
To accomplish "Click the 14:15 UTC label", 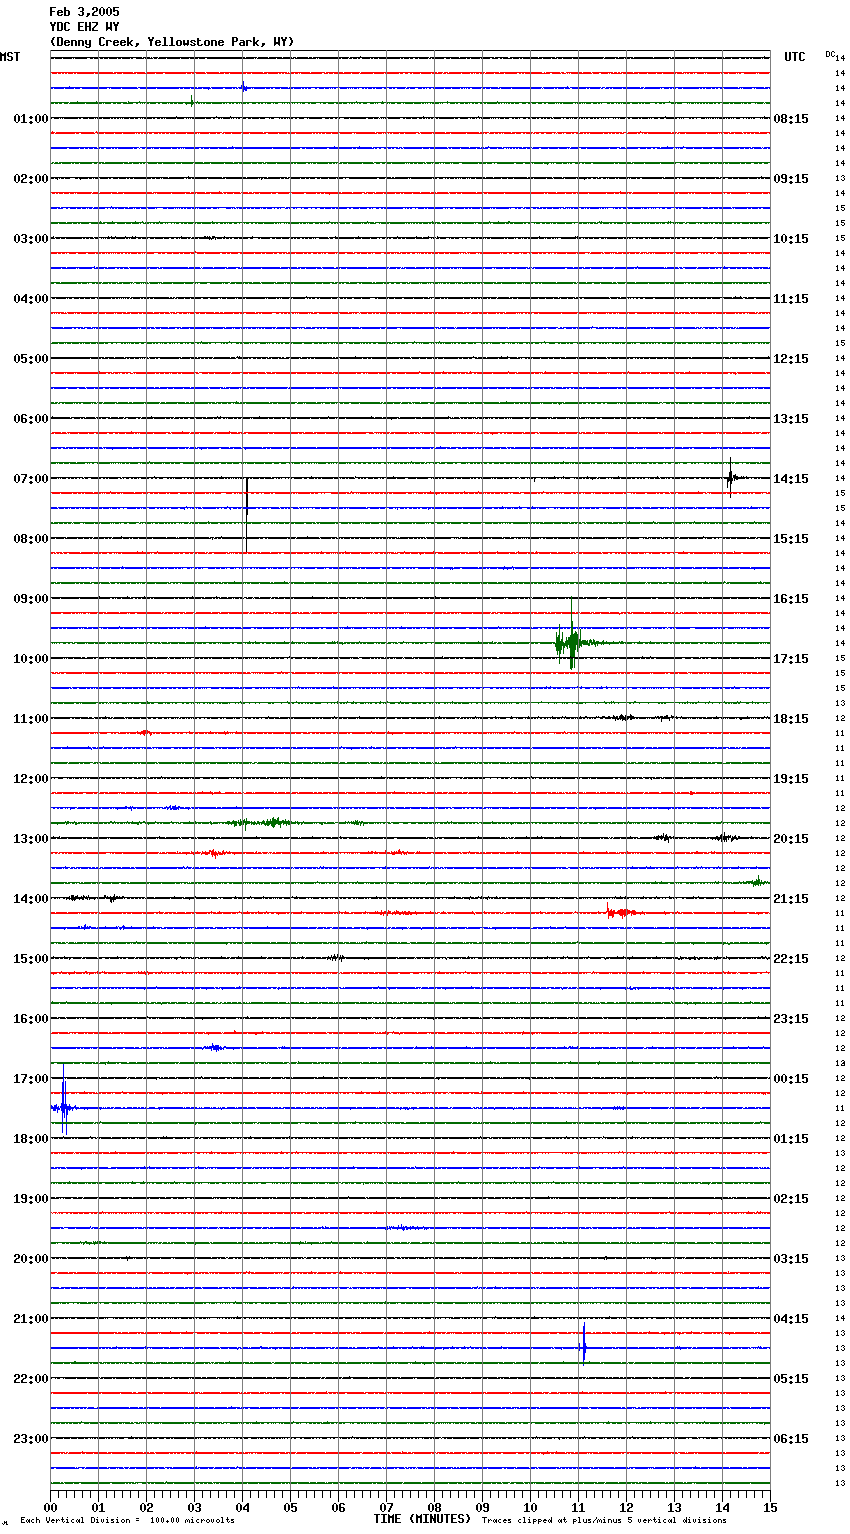I will pos(791,479).
